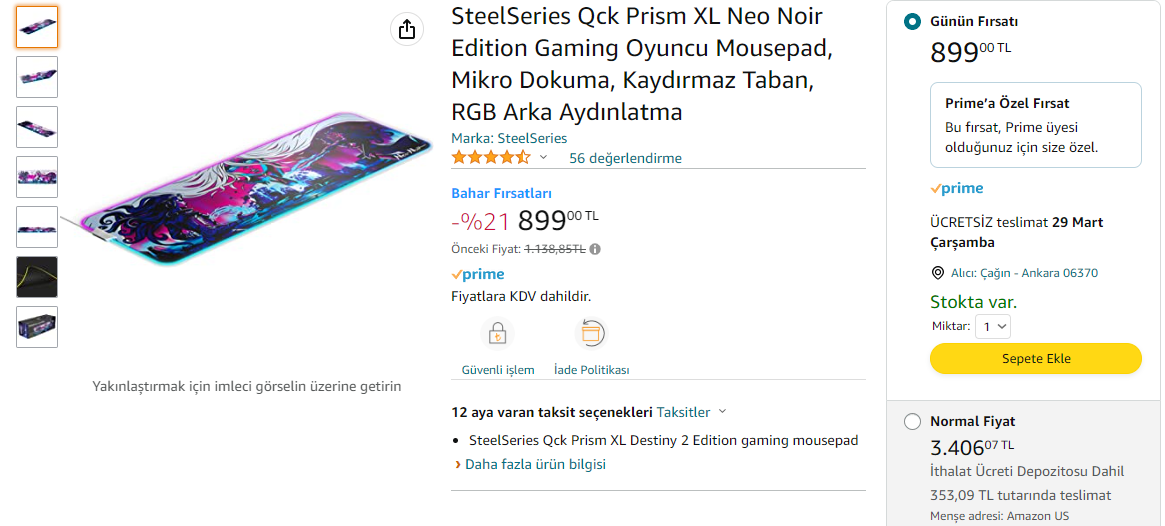Select the Normal Fiyat radio option
The height and width of the screenshot is (526, 1165).
click(912, 422)
